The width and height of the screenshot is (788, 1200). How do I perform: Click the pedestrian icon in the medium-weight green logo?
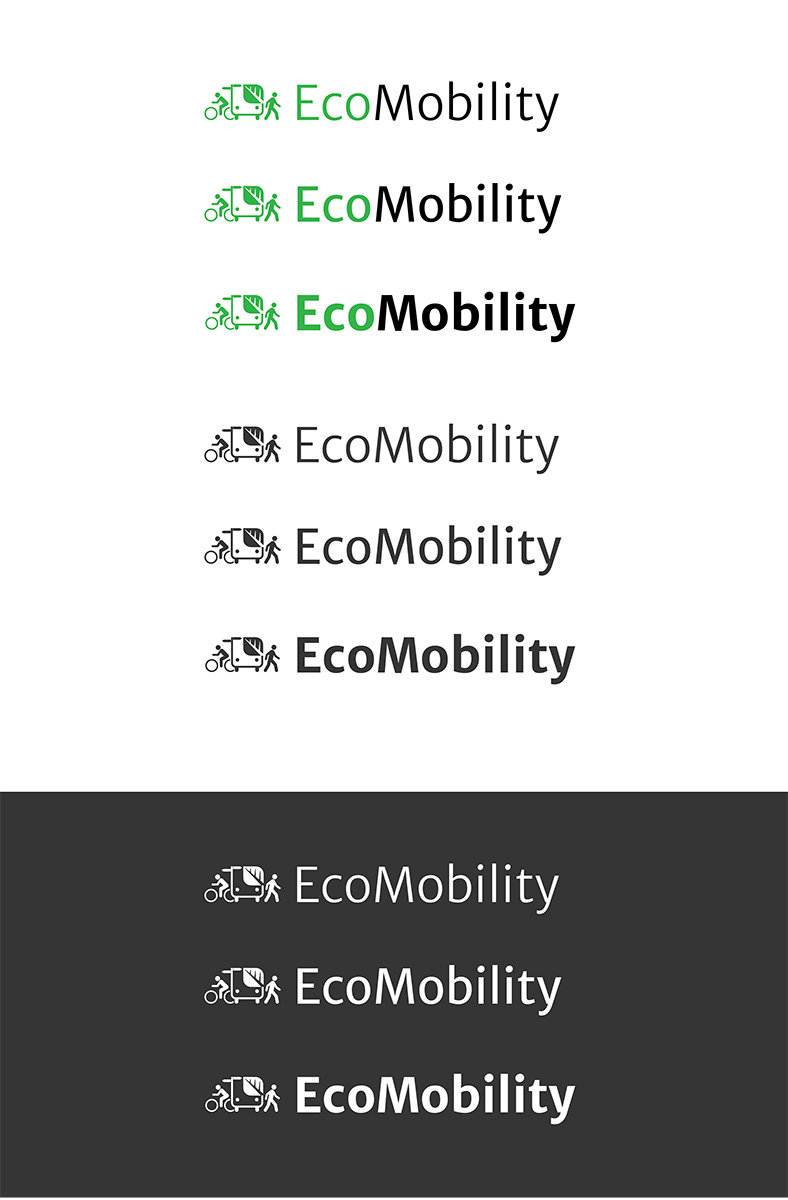[271, 206]
